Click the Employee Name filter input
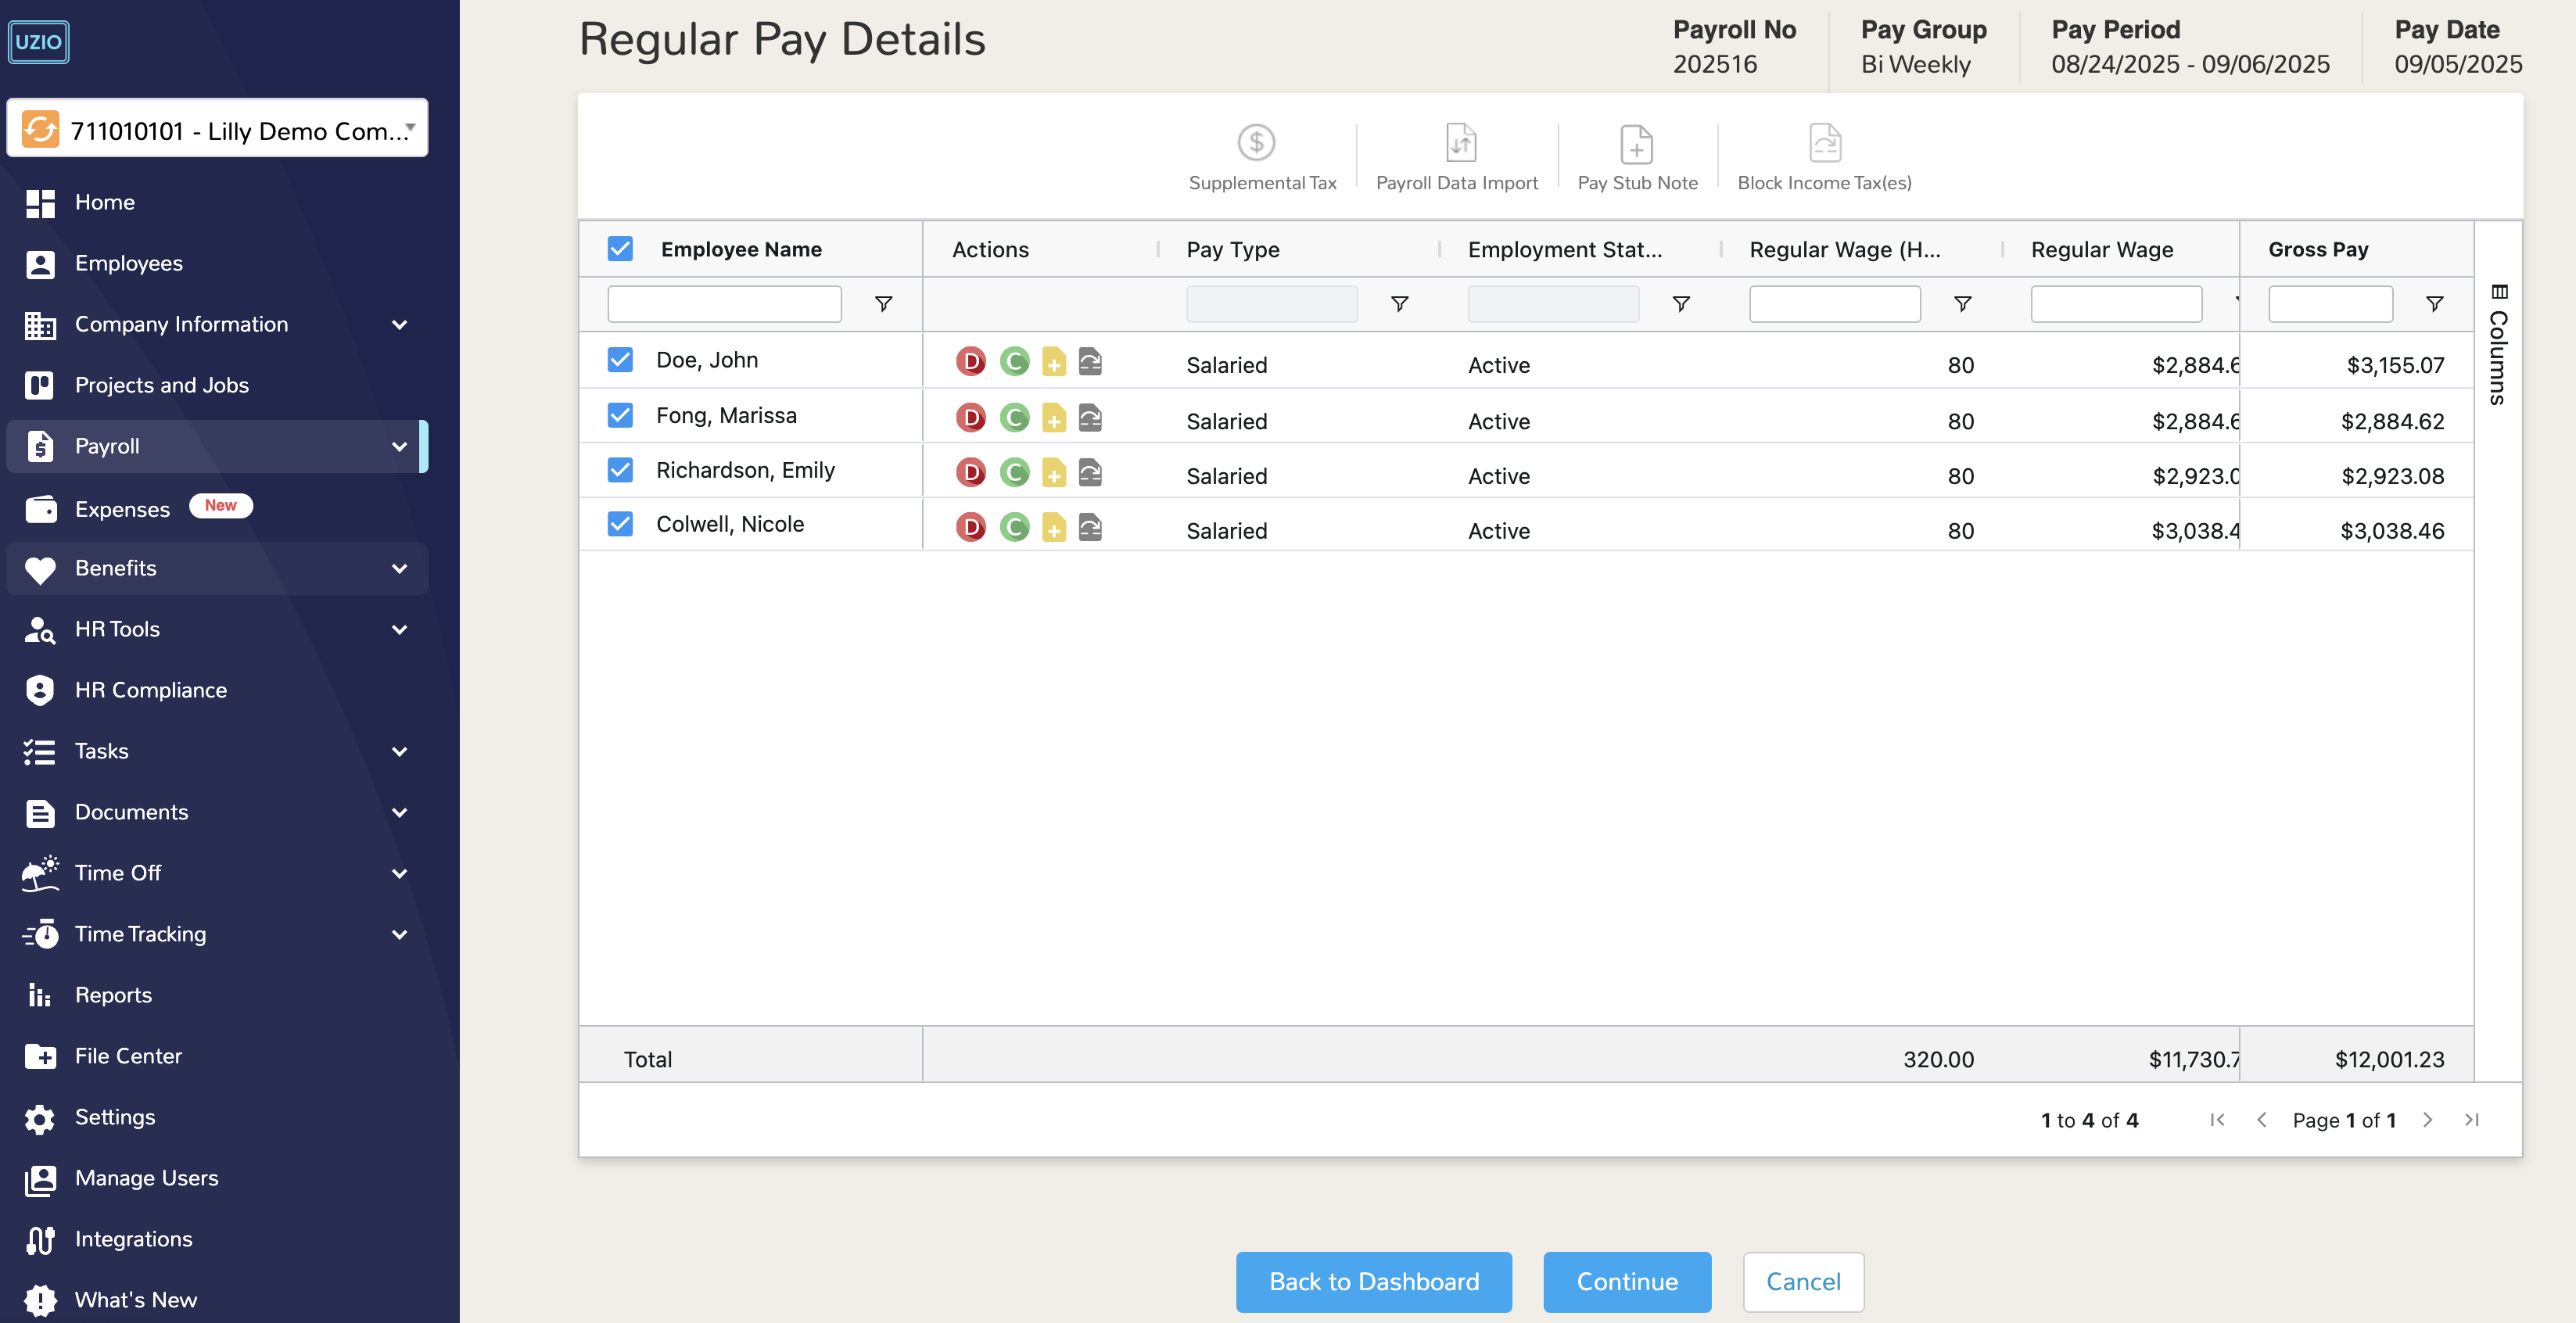The image size is (2576, 1323). [724, 304]
